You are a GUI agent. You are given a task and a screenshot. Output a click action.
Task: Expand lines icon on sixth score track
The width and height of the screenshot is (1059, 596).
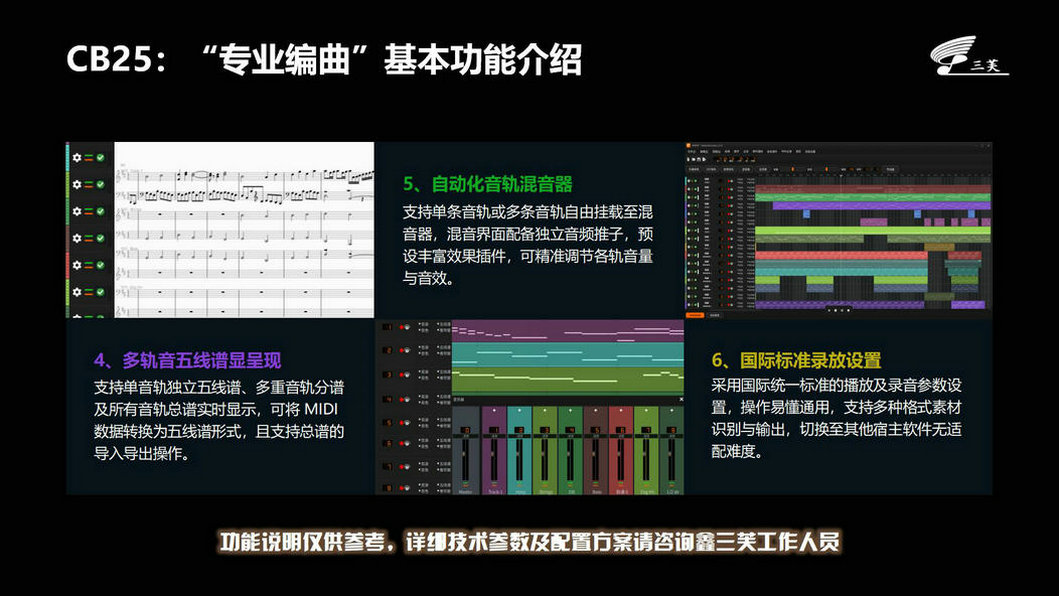tap(88, 292)
